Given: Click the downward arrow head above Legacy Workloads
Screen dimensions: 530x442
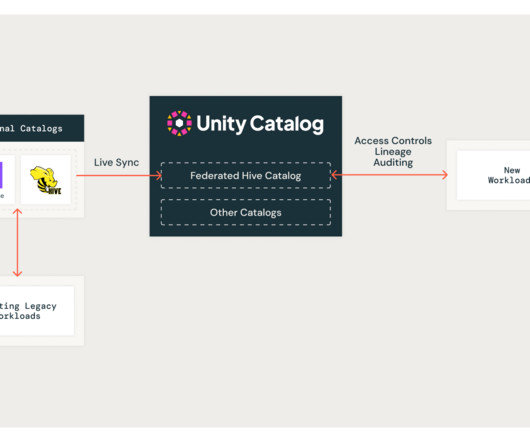Looking at the screenshot, I should click(x=17, y=273).
